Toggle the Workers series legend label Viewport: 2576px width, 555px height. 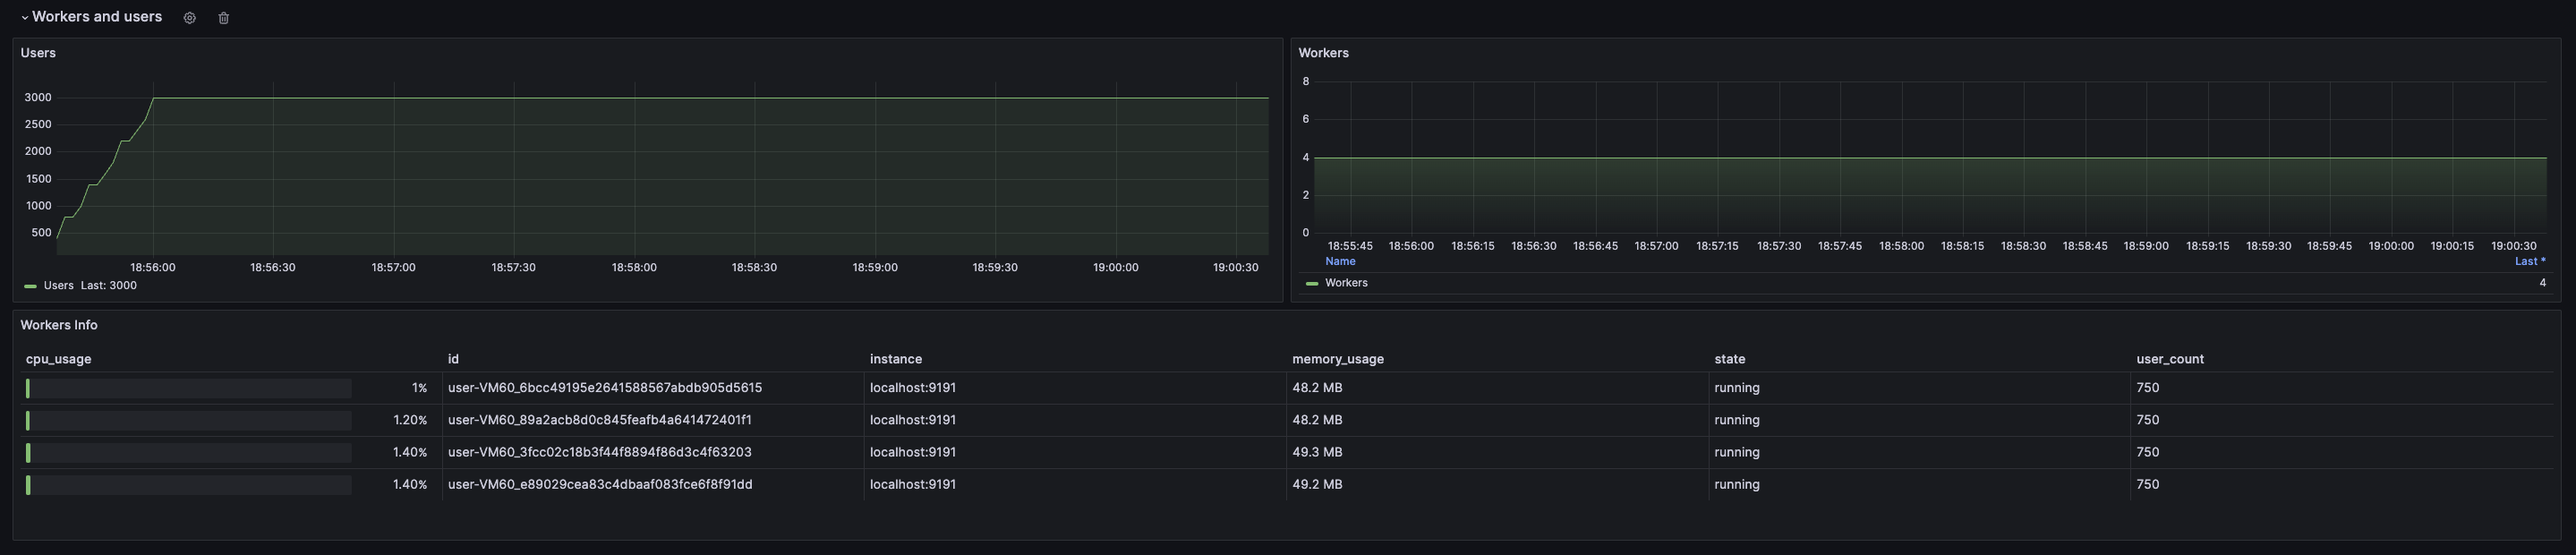click(x=1346, y=283)
